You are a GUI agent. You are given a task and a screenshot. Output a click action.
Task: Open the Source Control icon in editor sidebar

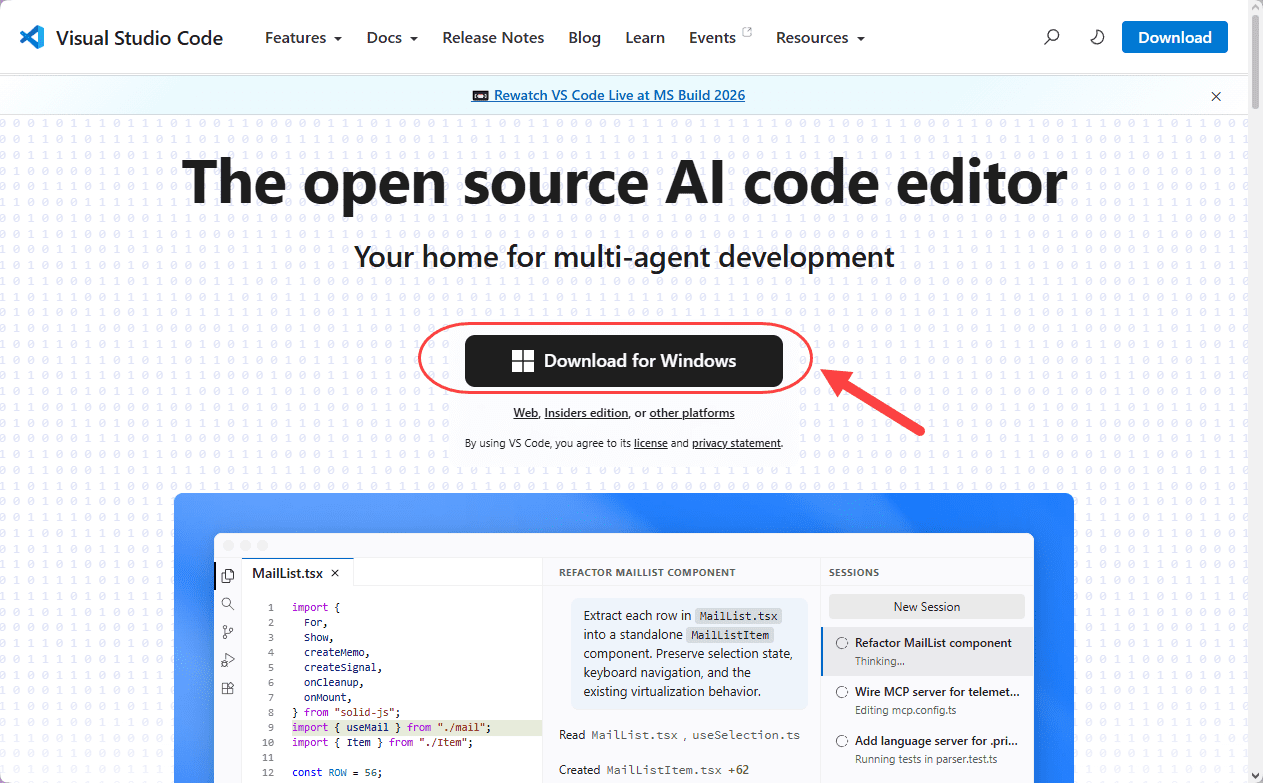tap(228, 632)
